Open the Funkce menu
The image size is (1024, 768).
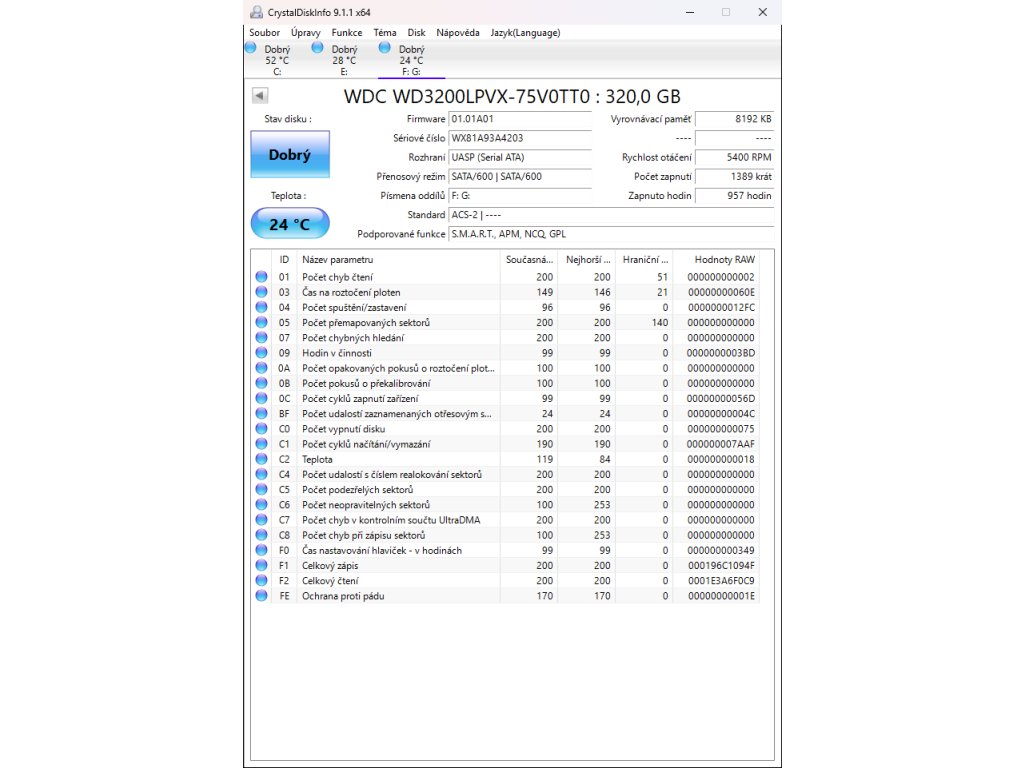(x=347, y=32)
